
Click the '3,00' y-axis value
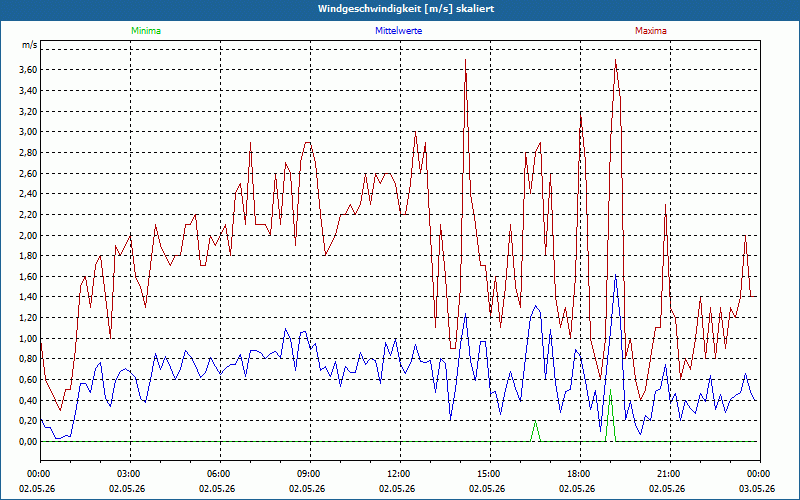pyautogui.click(x=28, y=132)
